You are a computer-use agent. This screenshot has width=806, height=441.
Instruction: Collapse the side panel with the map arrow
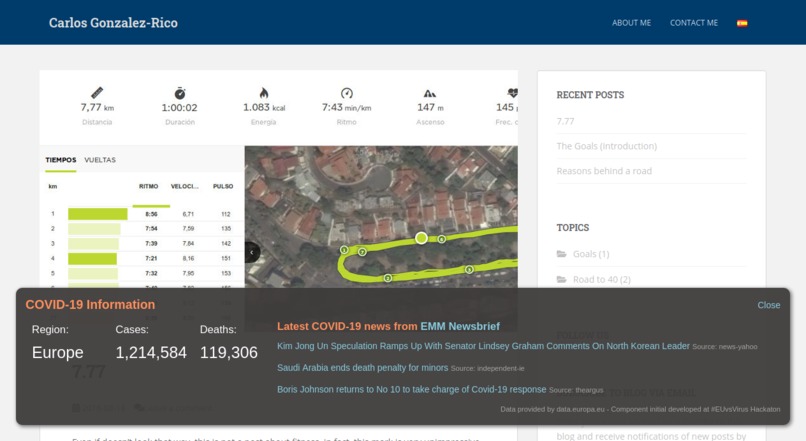point(252,252)
